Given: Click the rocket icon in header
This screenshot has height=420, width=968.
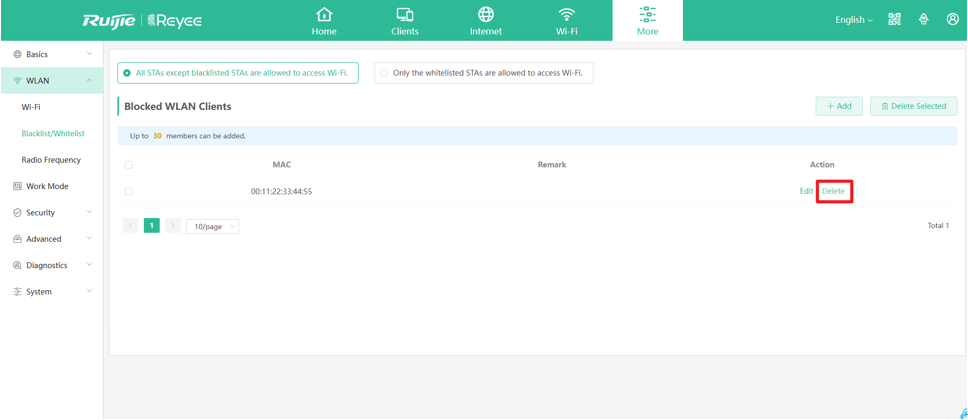Looking at the screenshot, I should 923,20.
